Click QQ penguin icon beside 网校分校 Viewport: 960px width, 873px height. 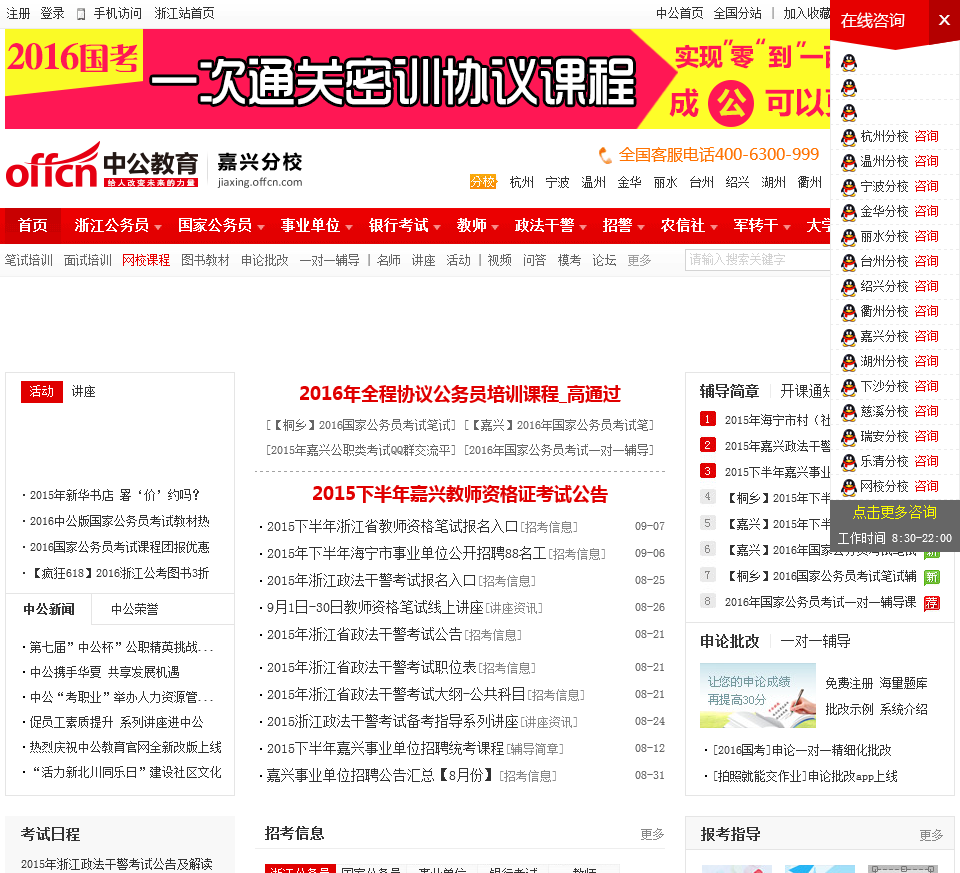click(x=849, y=487)
